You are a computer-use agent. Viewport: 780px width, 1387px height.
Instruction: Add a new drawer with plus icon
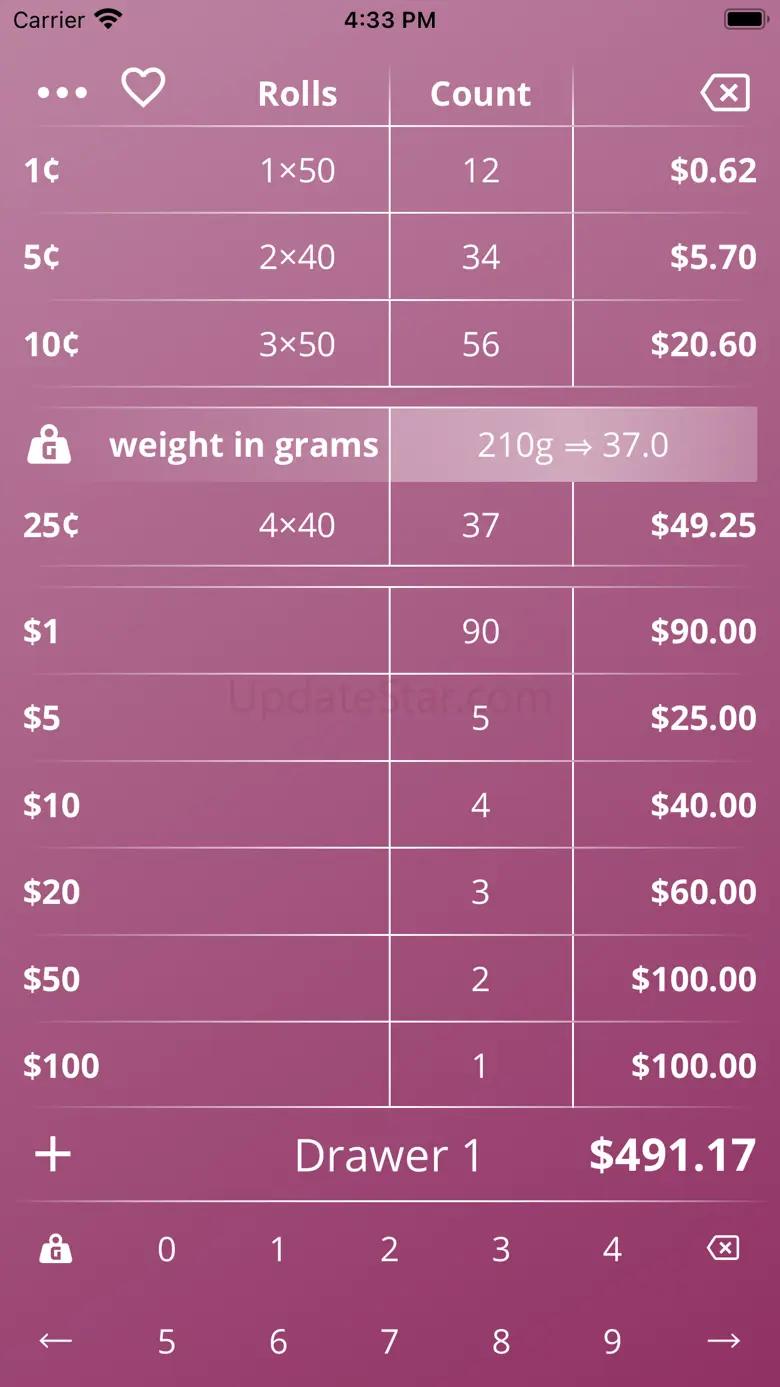pyautogui.click(x=53, y=1155)
